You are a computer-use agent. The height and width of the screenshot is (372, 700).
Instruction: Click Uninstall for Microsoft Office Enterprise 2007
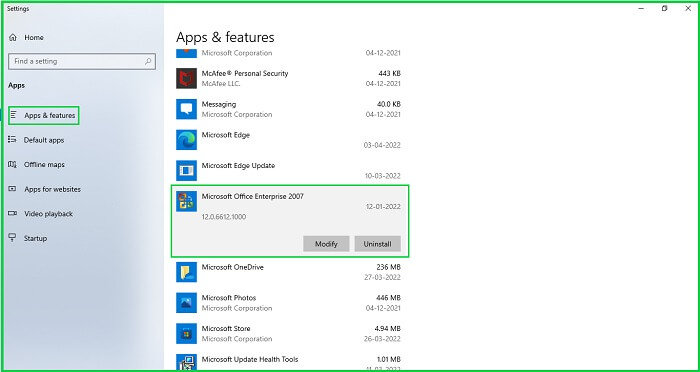(377, 244)
